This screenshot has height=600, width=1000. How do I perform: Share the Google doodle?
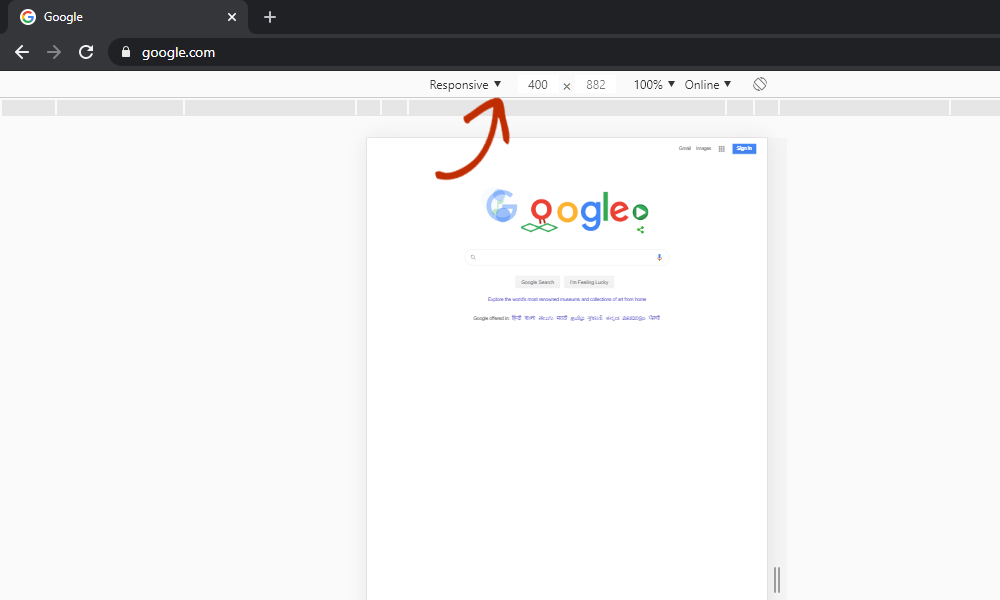click(x=640, y=230)
